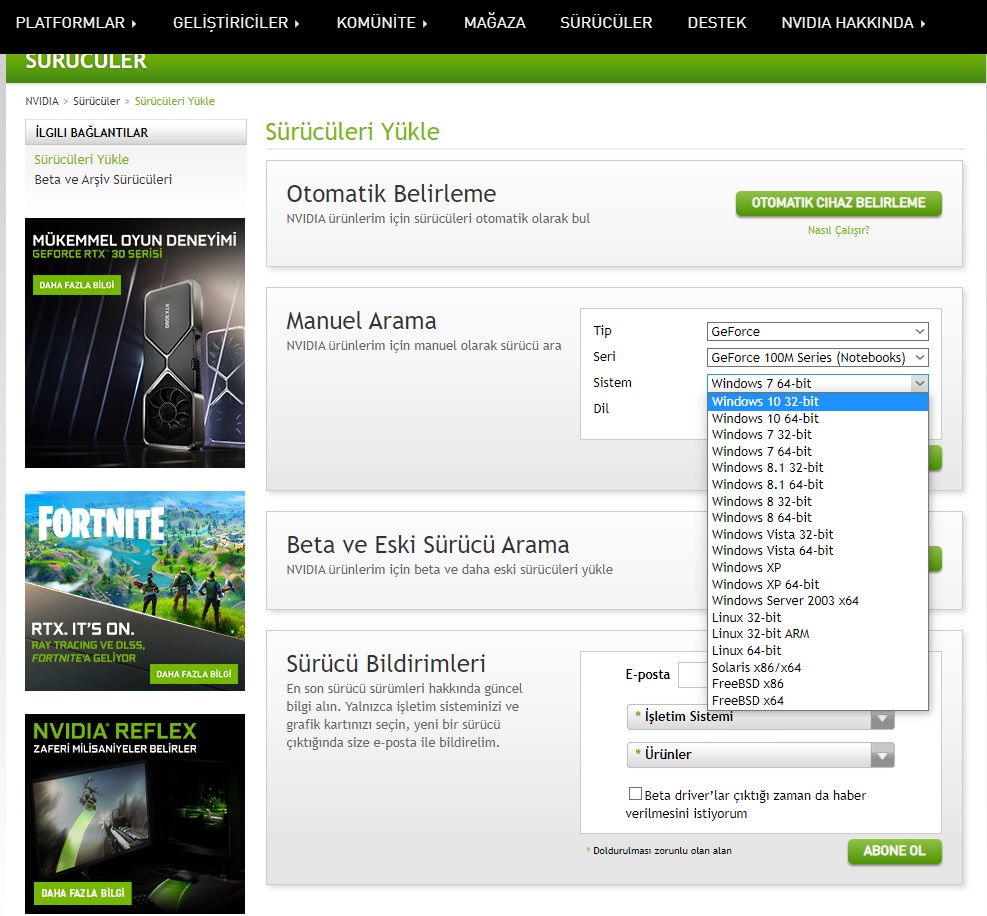This screenshot has height=916, width=987.
Task: Open Sürücüleri Yükle sidebar link
Action: tap(82, 159)
